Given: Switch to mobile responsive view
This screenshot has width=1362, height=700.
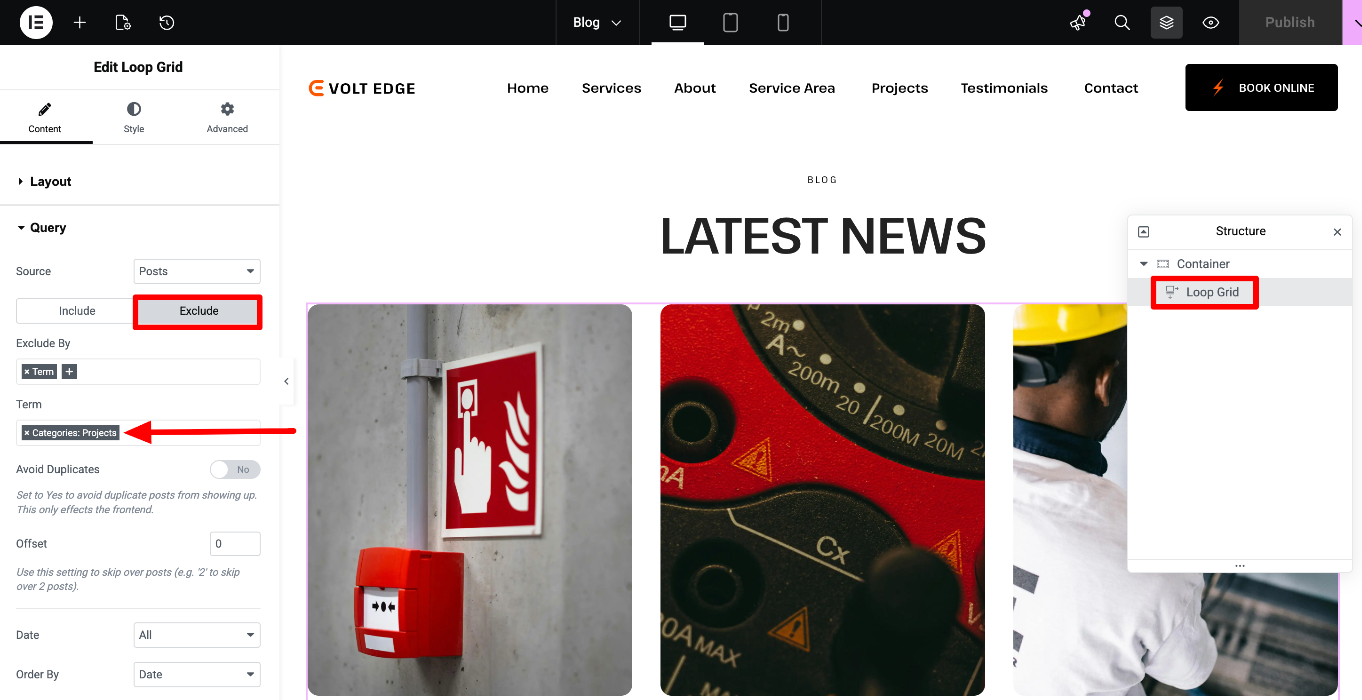Looking at the screenshot, I should pos(783,22).
